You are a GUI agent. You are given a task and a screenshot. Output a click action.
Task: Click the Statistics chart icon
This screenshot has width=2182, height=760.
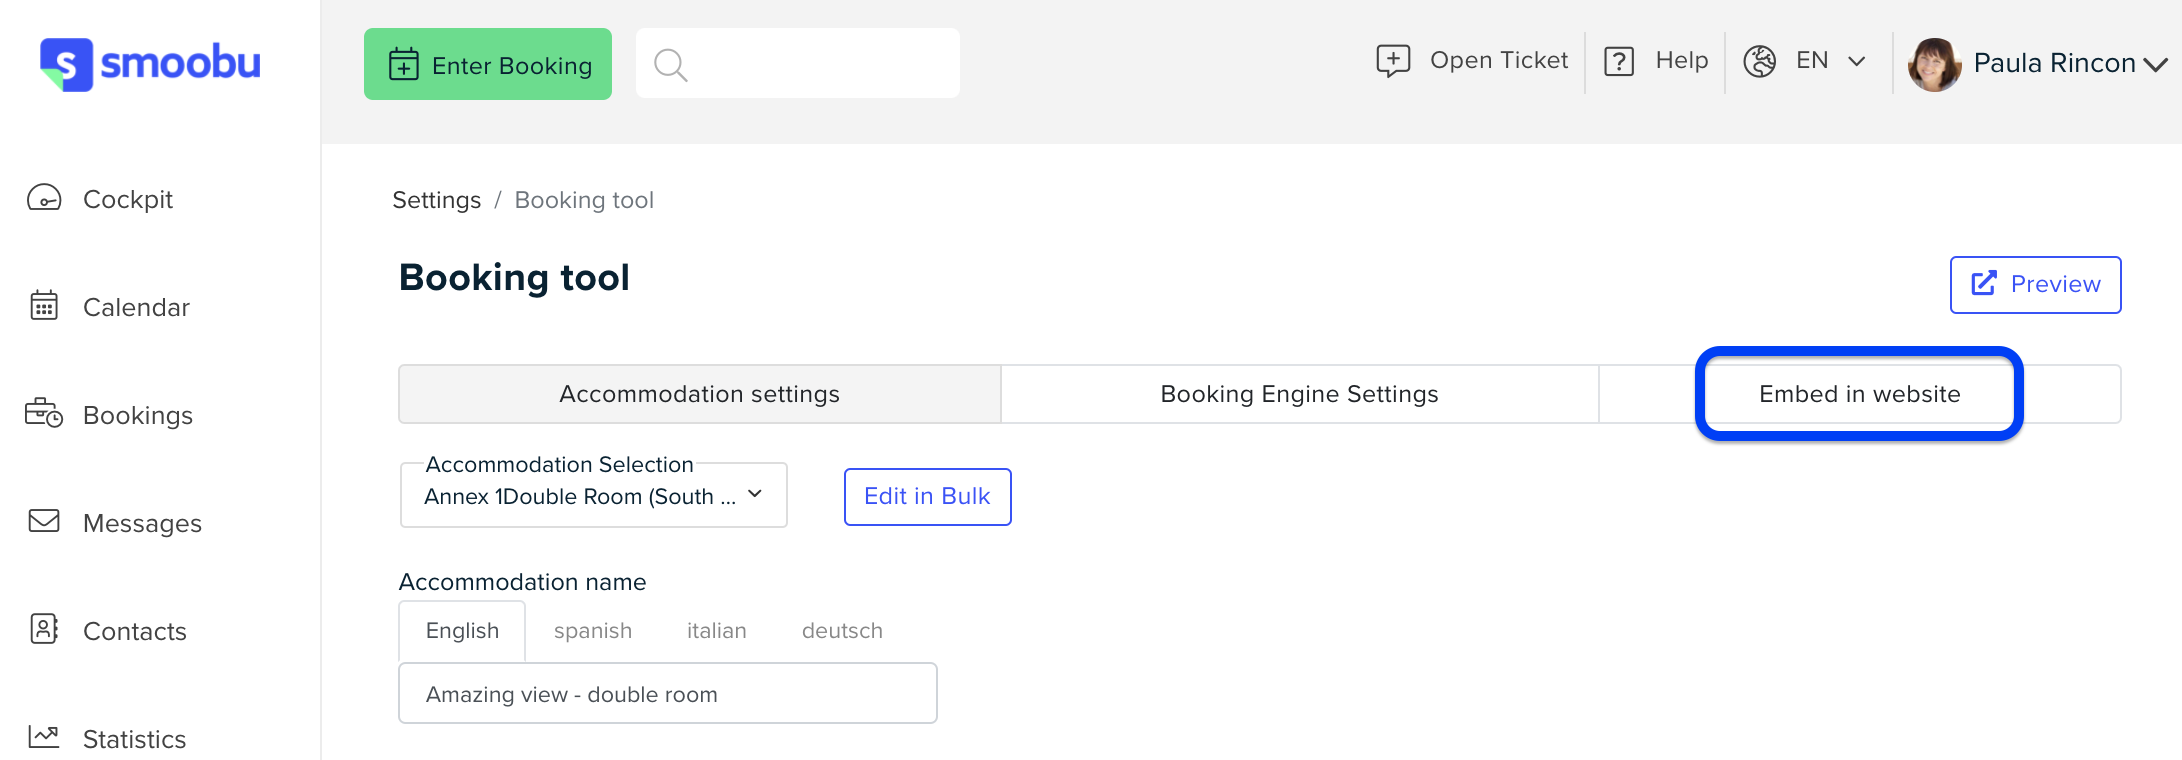pos(44,737)
